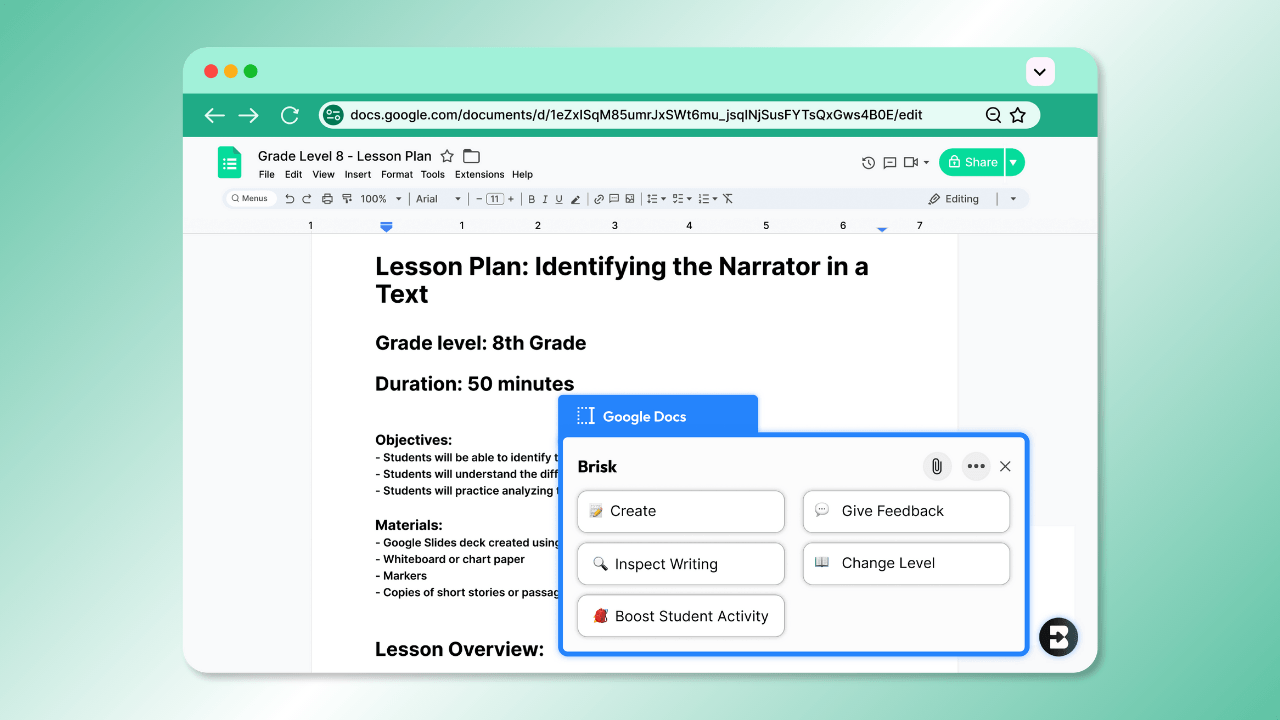Screen dimensions: 1280x720
Task: Click the print icon in toolbar
Action: point(327,199)
